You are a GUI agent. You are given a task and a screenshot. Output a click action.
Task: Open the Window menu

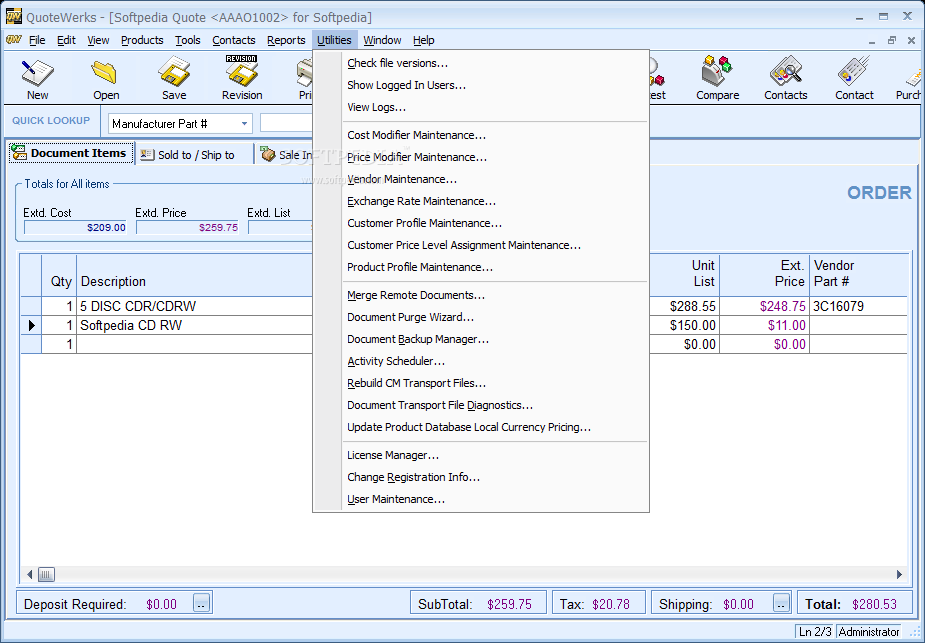[382, 40]
